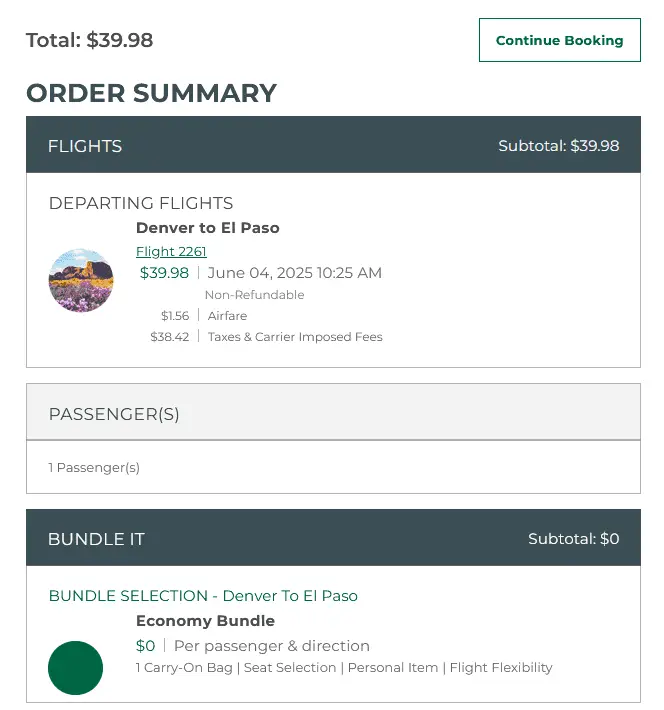
Task: Click the Continue Booking button
Action: (x=559, y=40)
